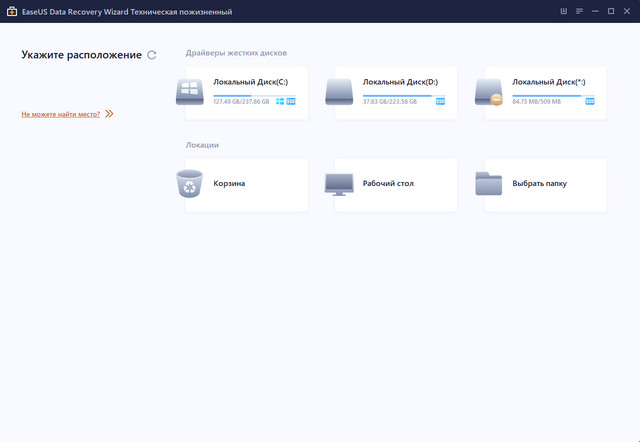Click the Корзина recycle bin icon
The height and width of the screenshot is (442, 640).
pos(190,184)
